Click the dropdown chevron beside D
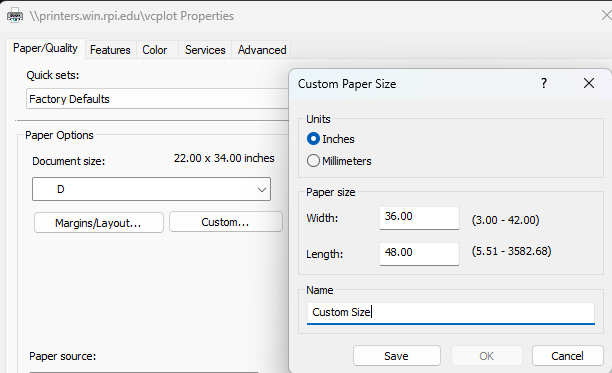This screenshot has height=373, width=612. (x=262, y=190)
